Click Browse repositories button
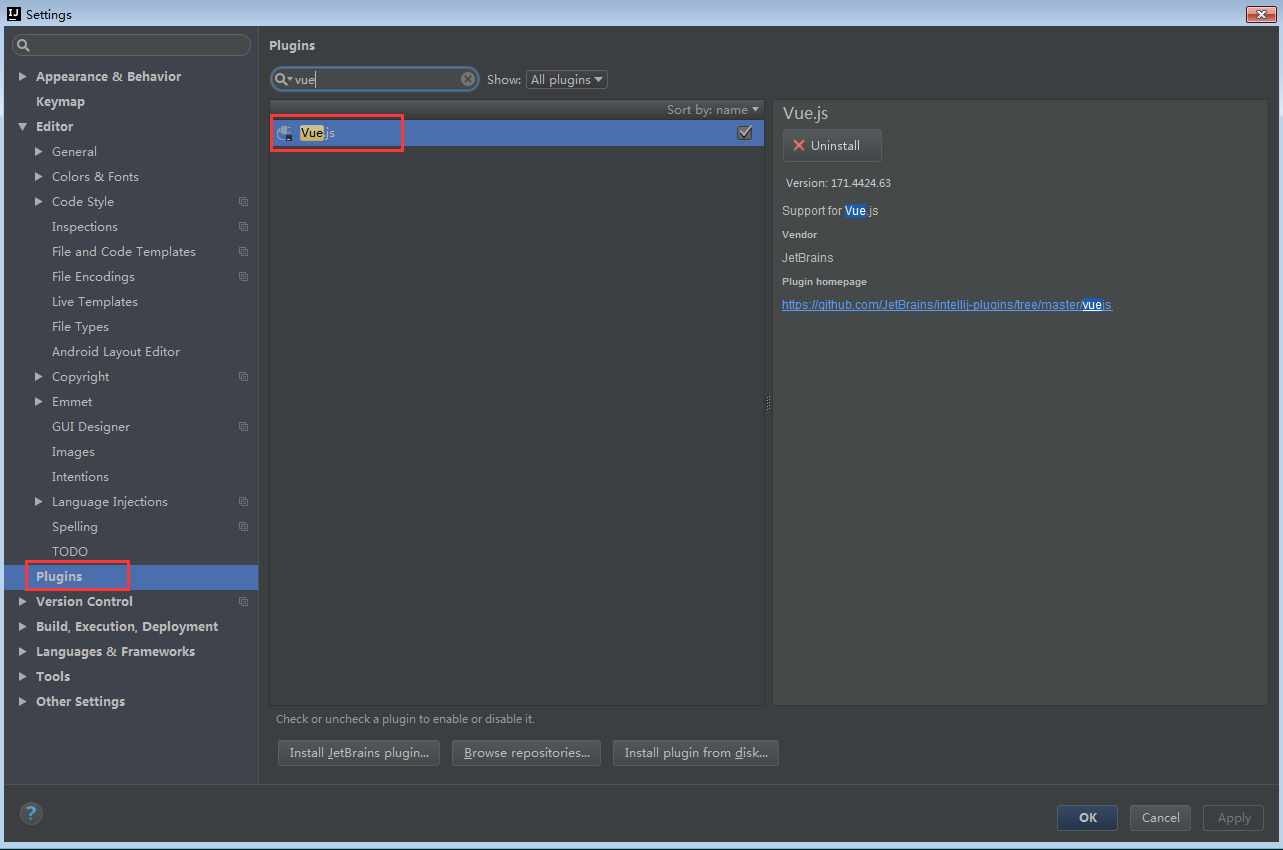The height and width of the screenshot is (850, 1283). tap(526, 753)
